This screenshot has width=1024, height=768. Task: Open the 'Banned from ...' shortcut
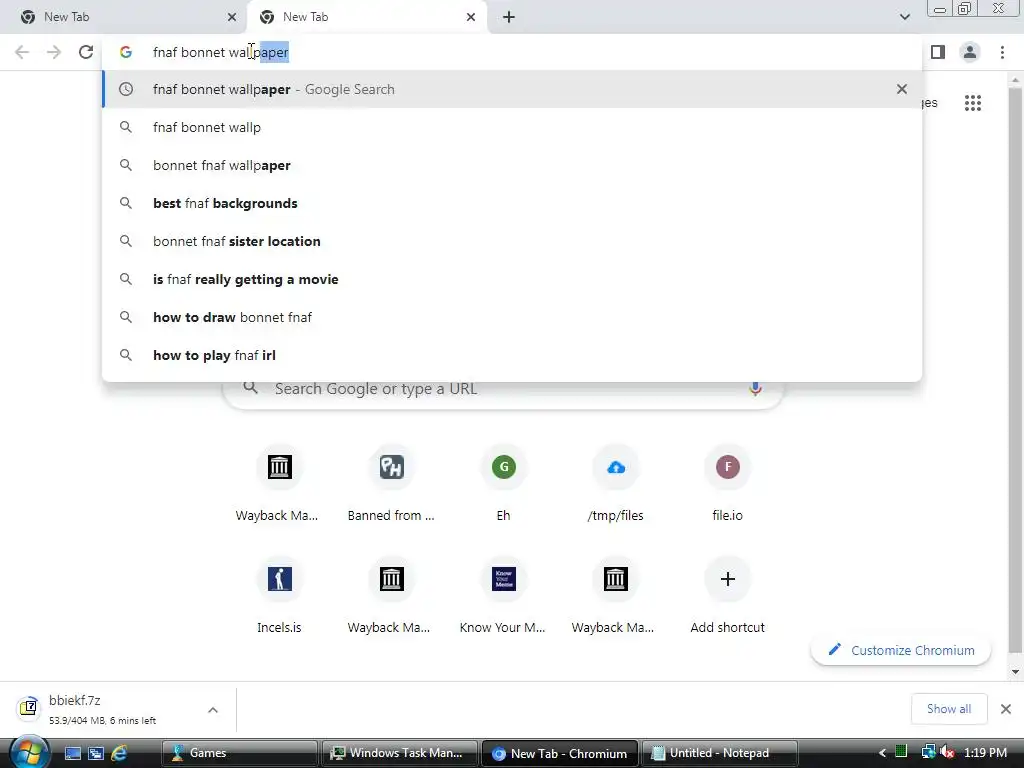click(391, 483)
